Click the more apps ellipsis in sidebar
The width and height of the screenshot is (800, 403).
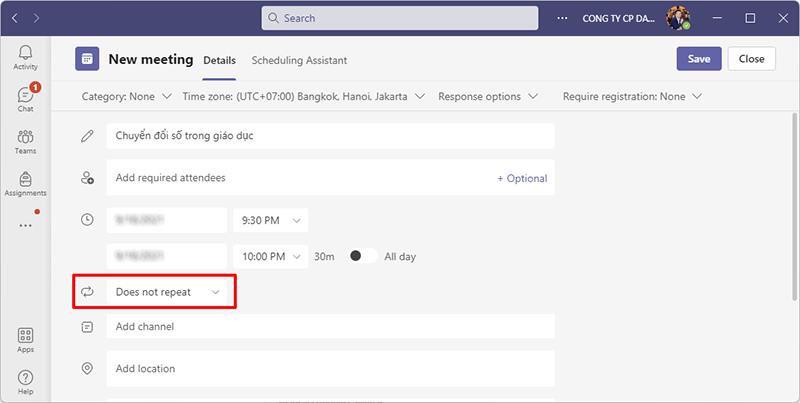(25, 226)
